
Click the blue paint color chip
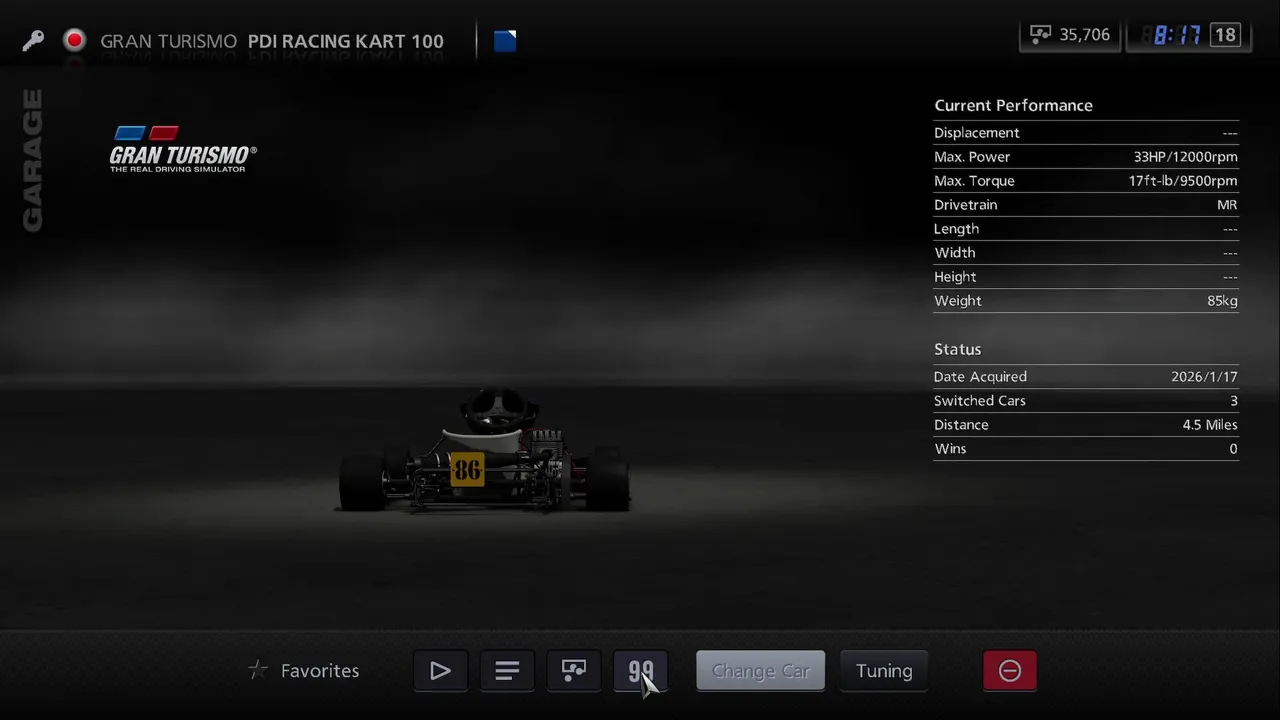505,41
